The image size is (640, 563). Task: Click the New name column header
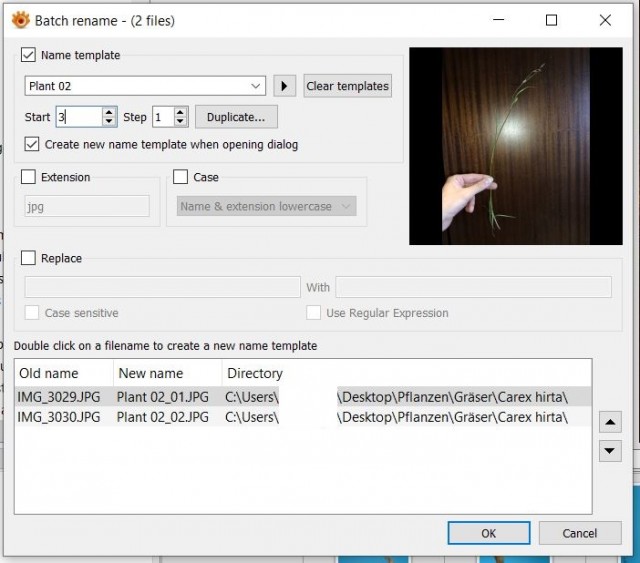tap(168, 373)
